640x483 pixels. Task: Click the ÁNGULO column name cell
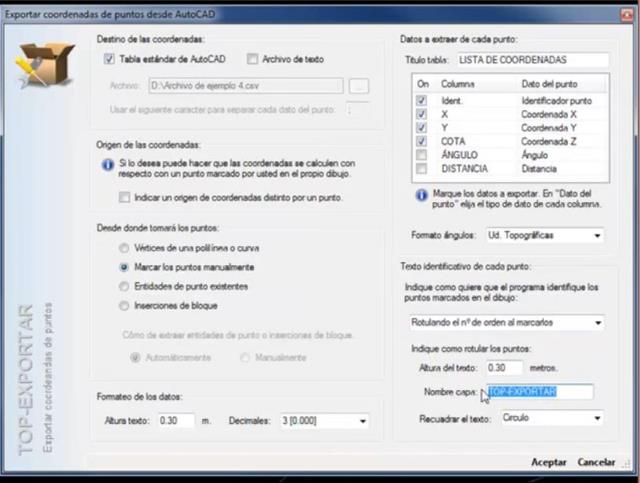[x=459, y=155]
